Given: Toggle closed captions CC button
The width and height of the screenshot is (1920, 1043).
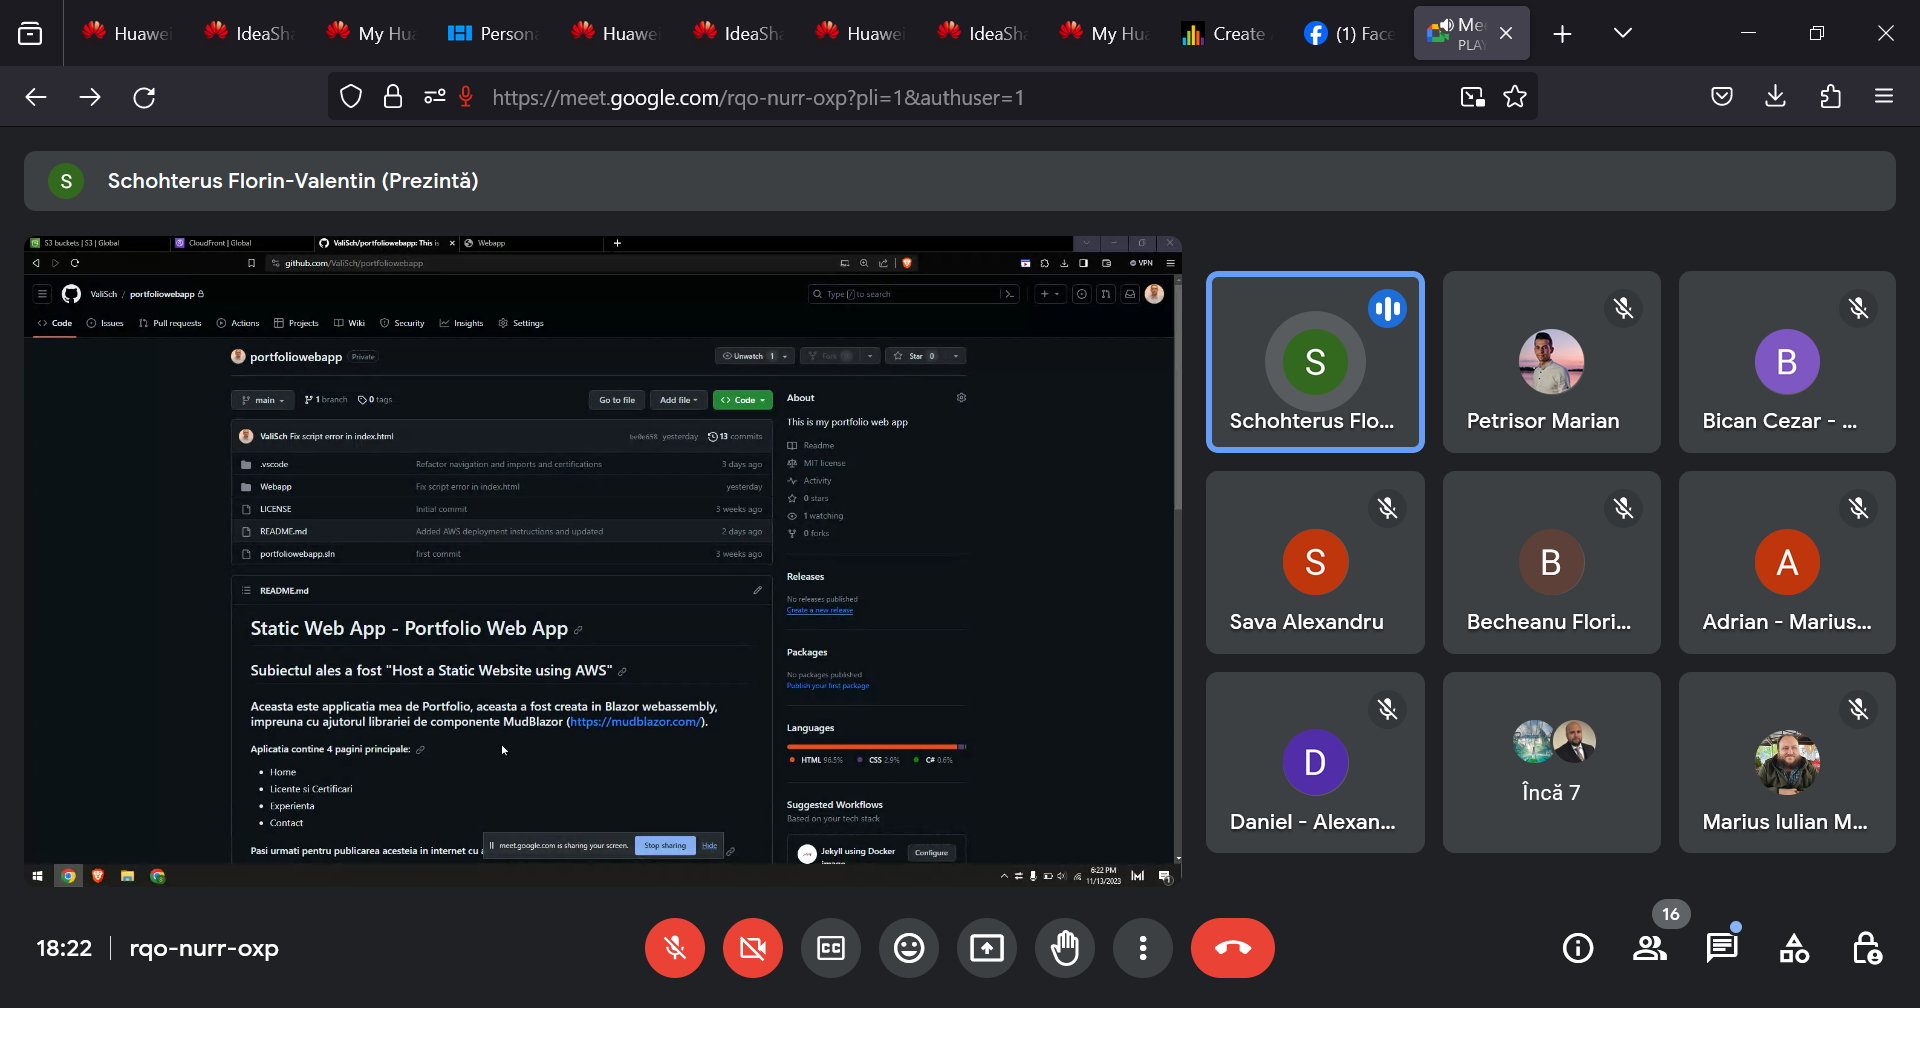Looking at the screenshot, I should (830, 948).
